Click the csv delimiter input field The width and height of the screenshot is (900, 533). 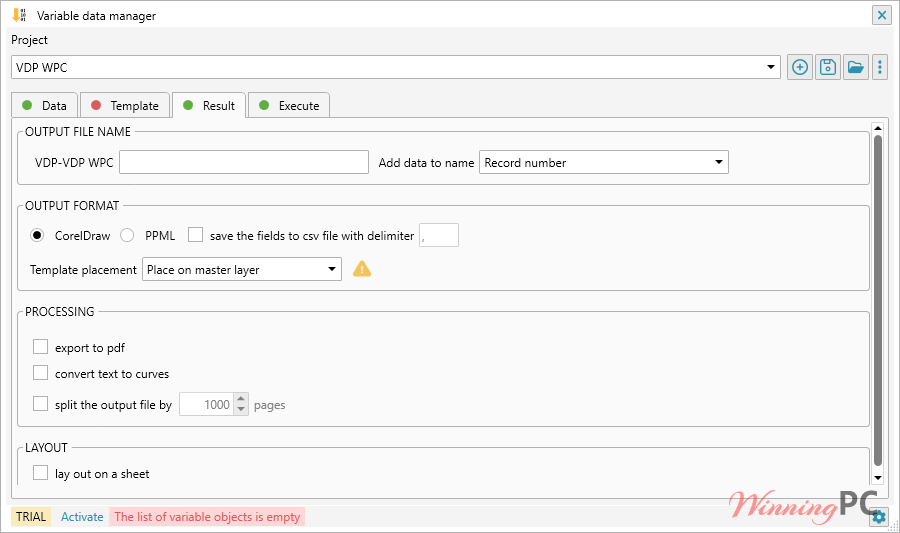point(439,235)
